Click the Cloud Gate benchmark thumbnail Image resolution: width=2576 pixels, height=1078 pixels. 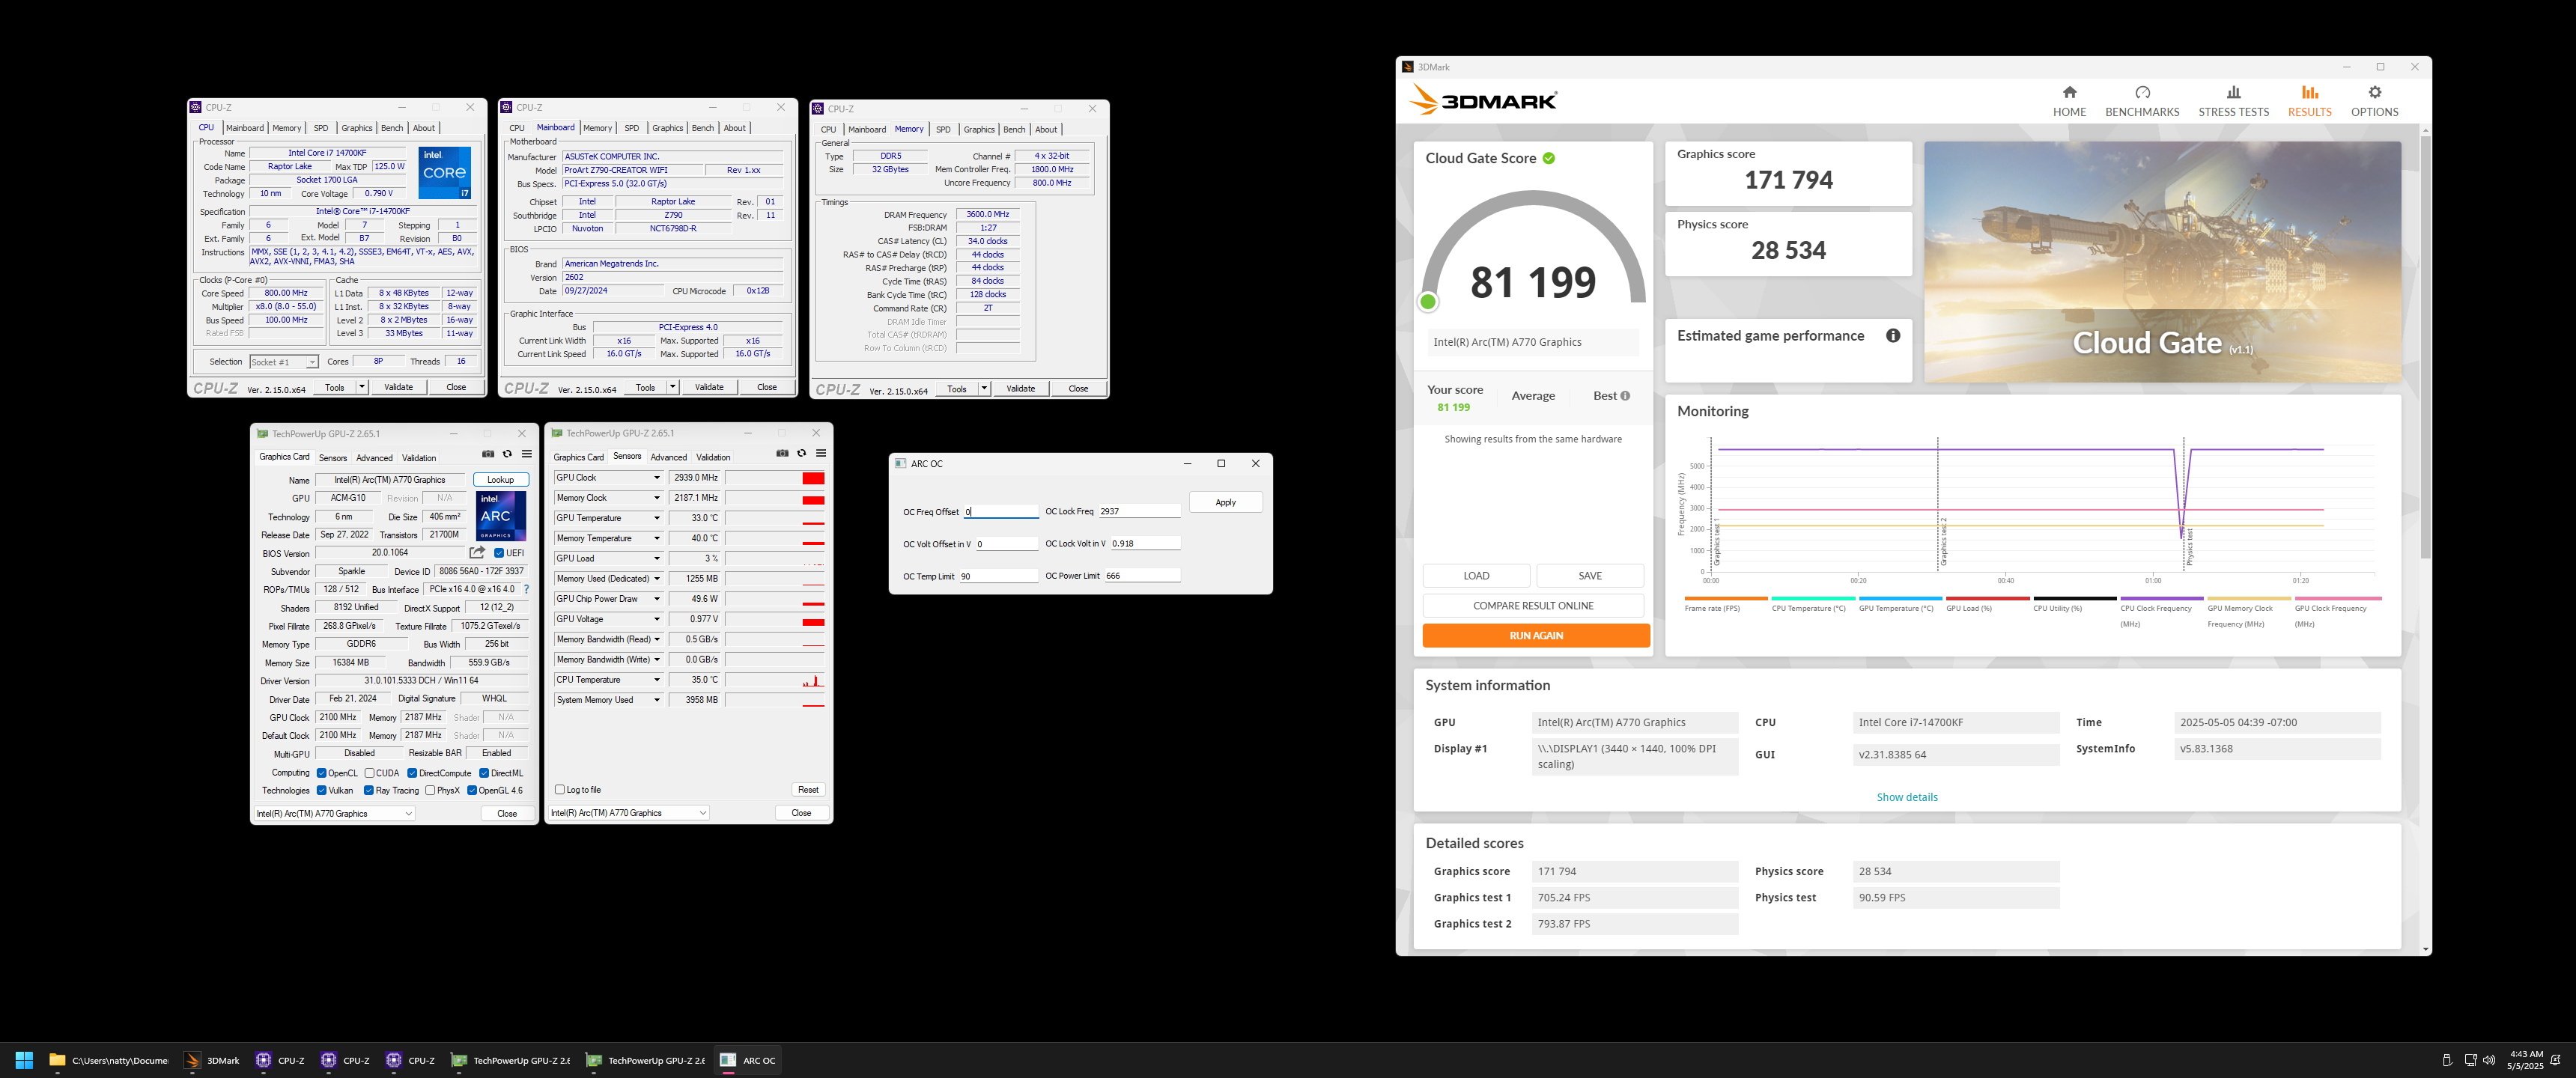tap(2162, 262)
